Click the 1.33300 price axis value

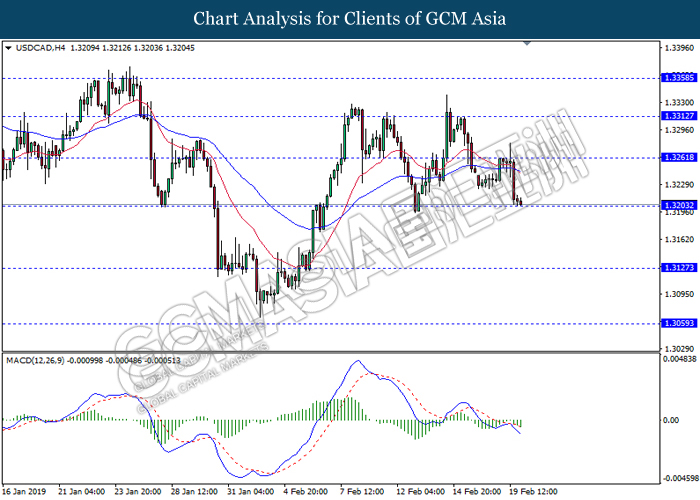679,103
